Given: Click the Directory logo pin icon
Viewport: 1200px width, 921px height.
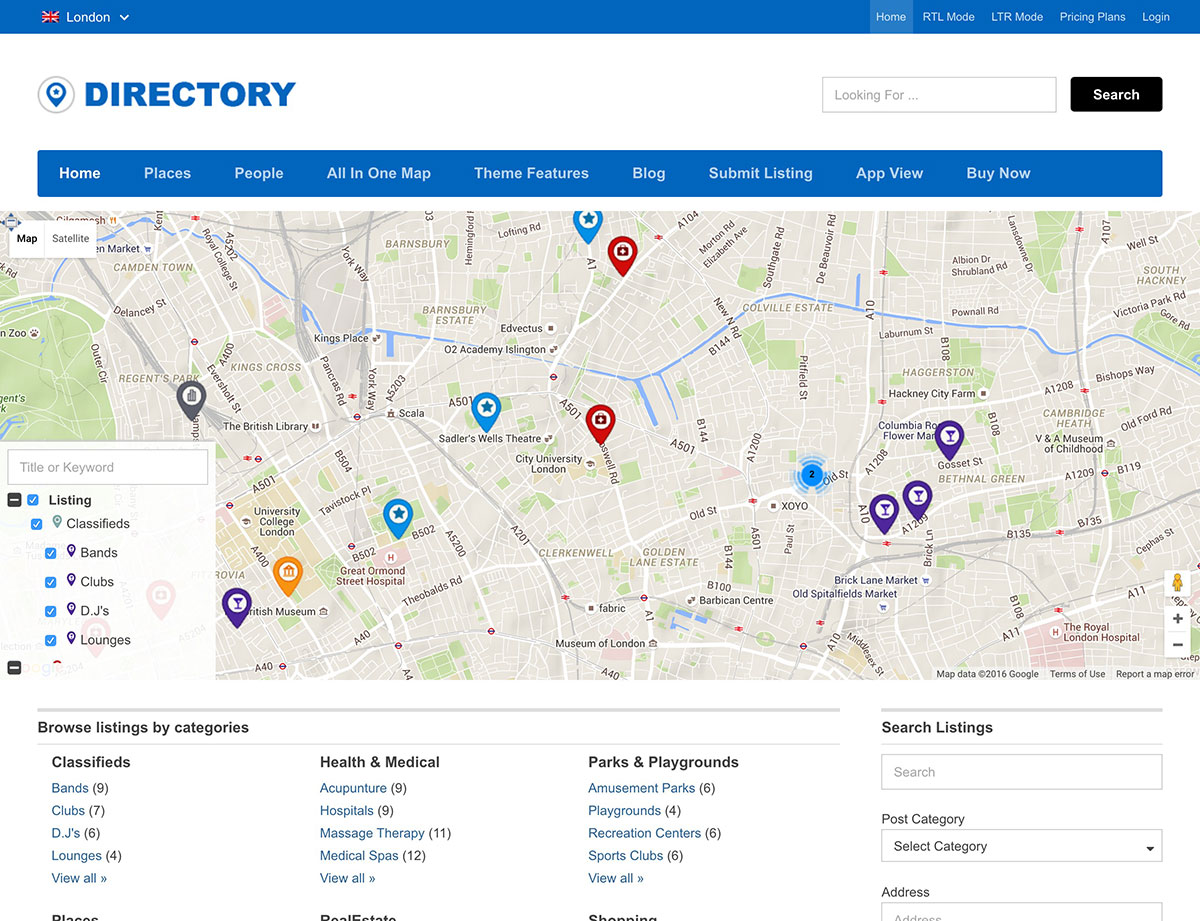Looking at the screenshot, I should 56,95.
